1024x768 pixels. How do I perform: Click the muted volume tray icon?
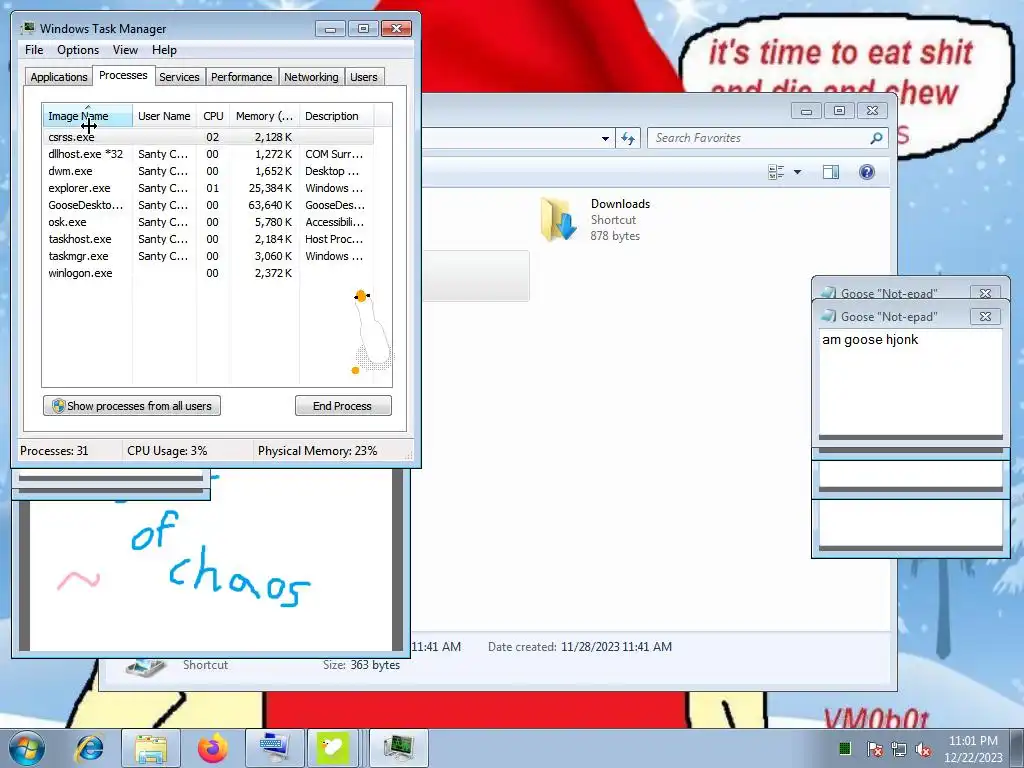pyautogui.click(x=923, y=748)
